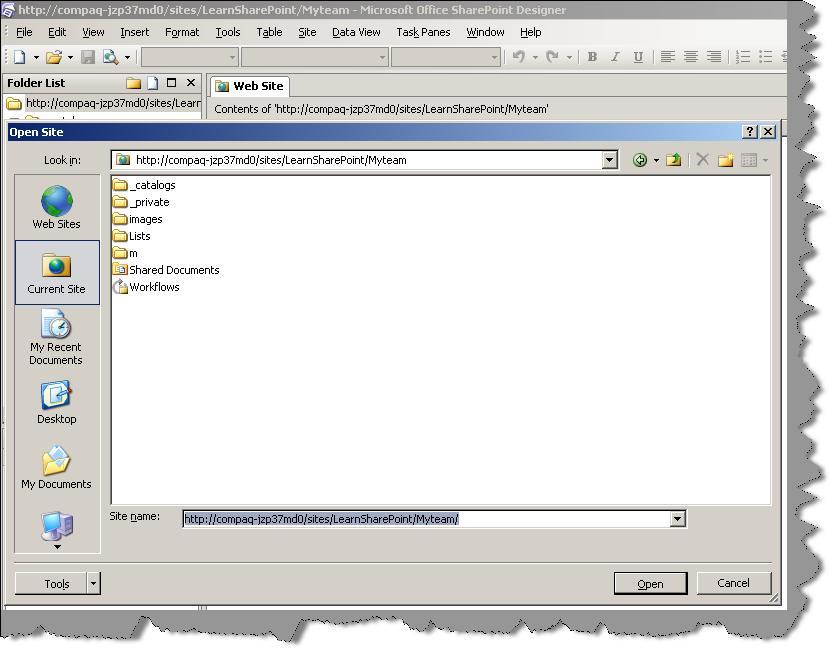
Task: Expand the Preview in Browser dropdown arrow
Action: click(x=127, y=57)
